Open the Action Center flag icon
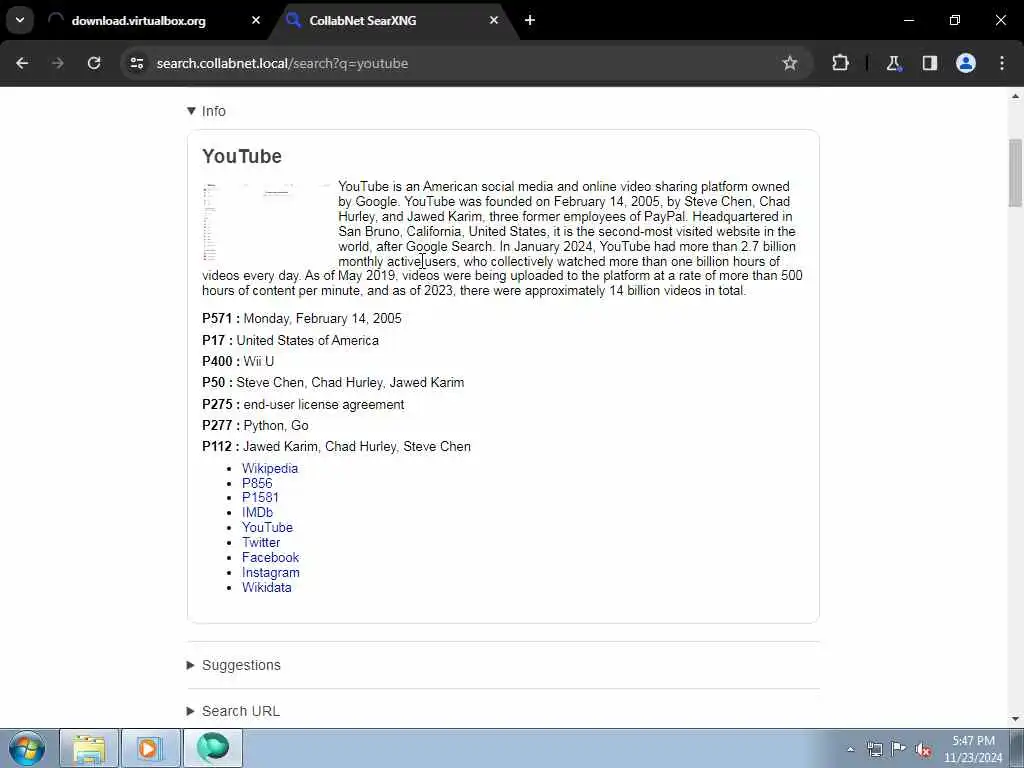This screenshot has width=1024, height=768. point(899,749)
